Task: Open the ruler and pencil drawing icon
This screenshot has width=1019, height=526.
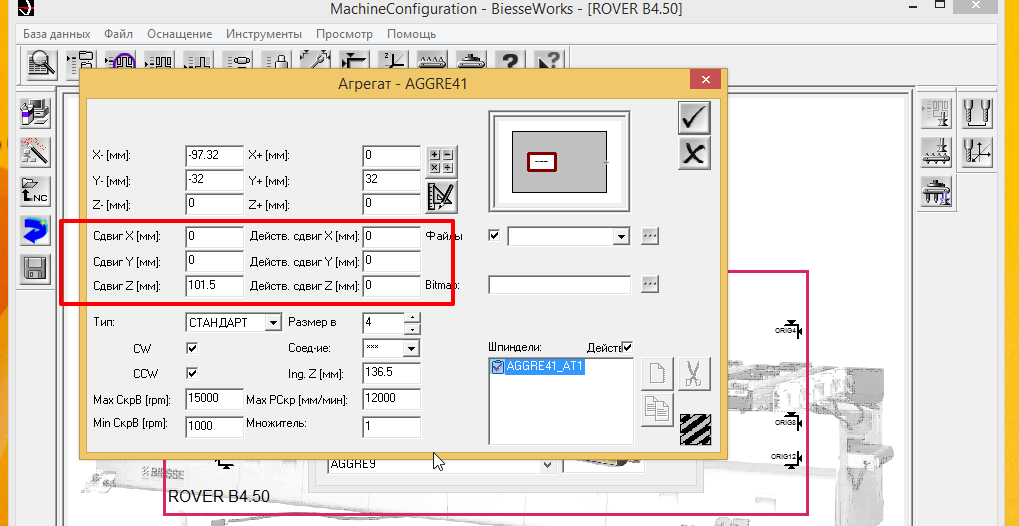Action: [x=442, y=198]
